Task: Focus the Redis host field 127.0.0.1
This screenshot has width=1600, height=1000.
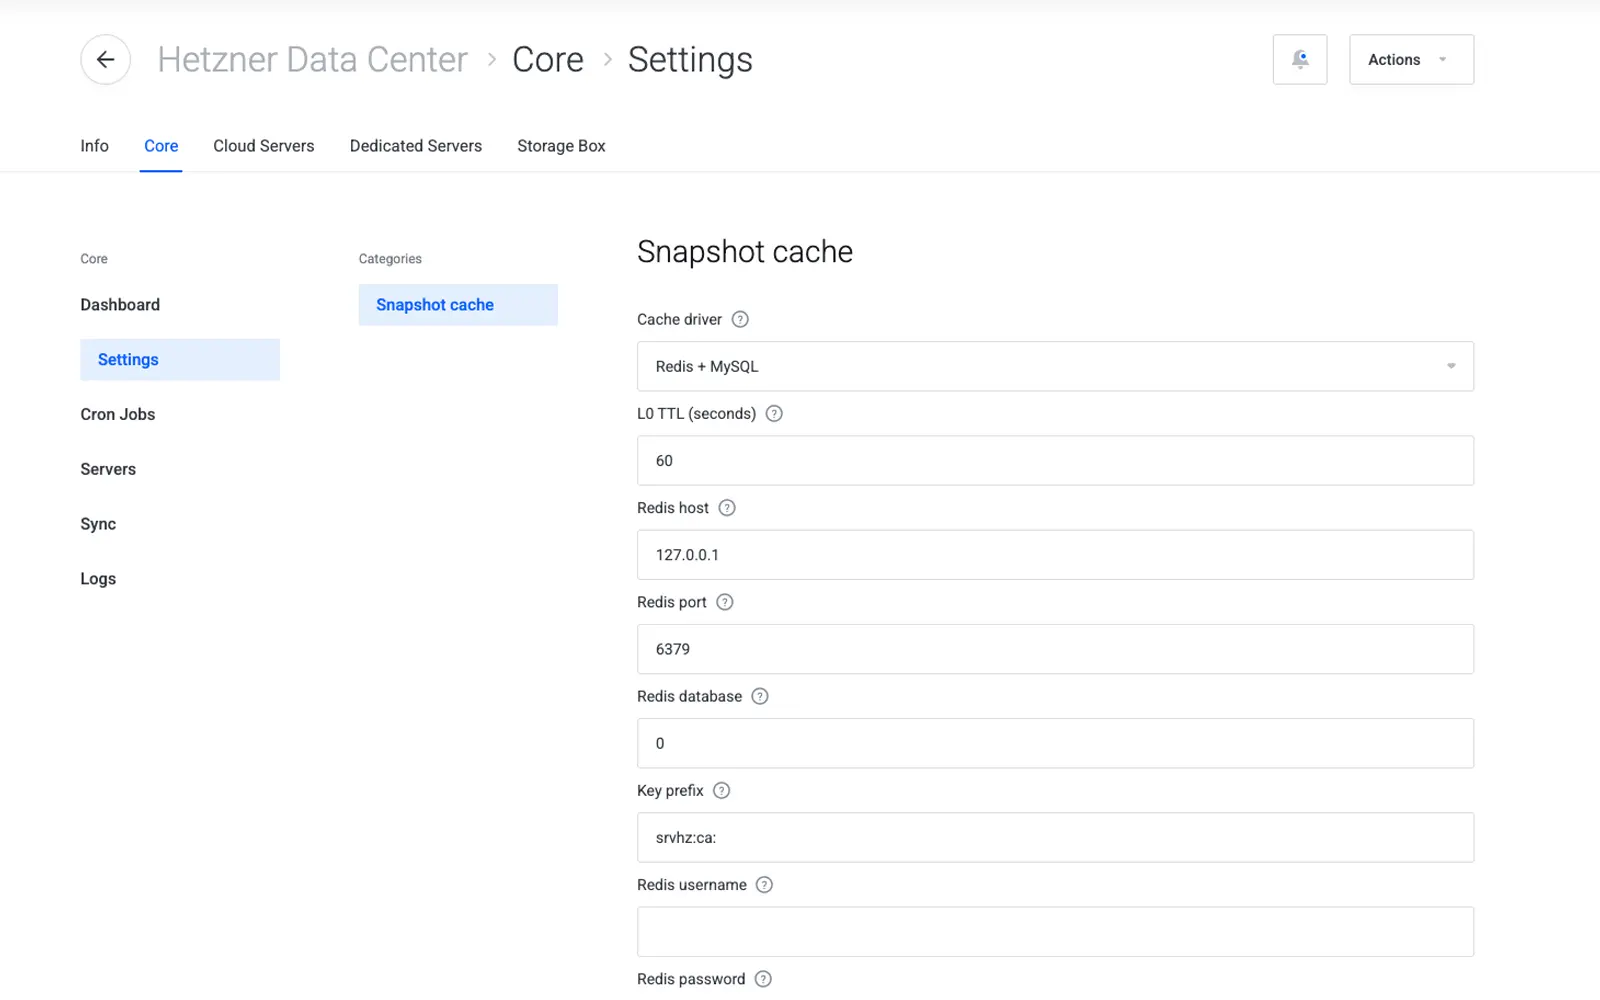Action: tap(1055, 555)
